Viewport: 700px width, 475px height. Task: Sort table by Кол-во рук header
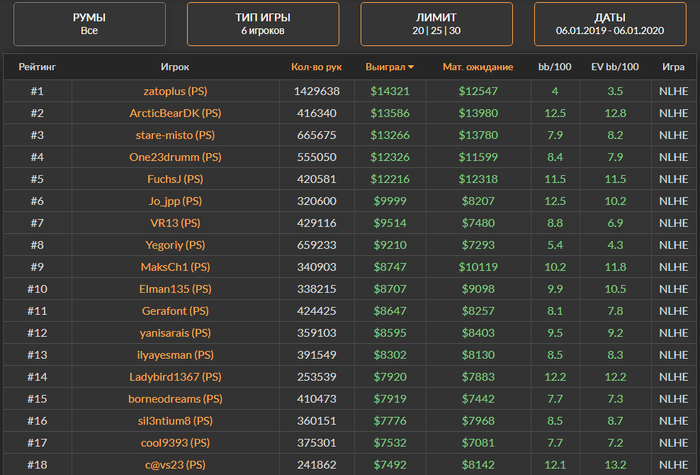[x=316, y=67]
